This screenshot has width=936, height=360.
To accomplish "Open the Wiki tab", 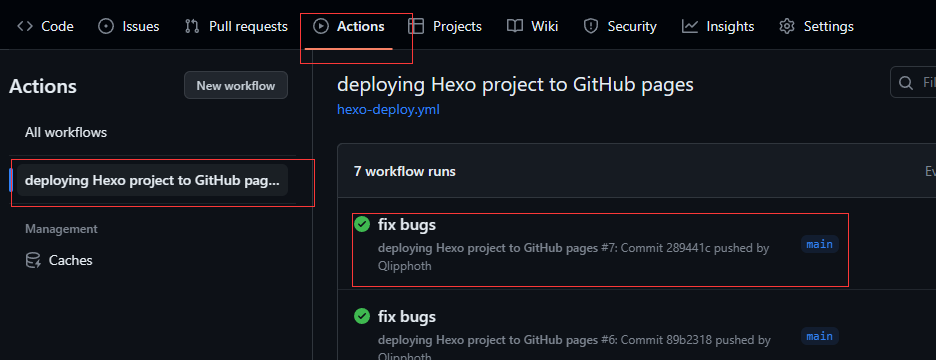I will tap(532, 26).
